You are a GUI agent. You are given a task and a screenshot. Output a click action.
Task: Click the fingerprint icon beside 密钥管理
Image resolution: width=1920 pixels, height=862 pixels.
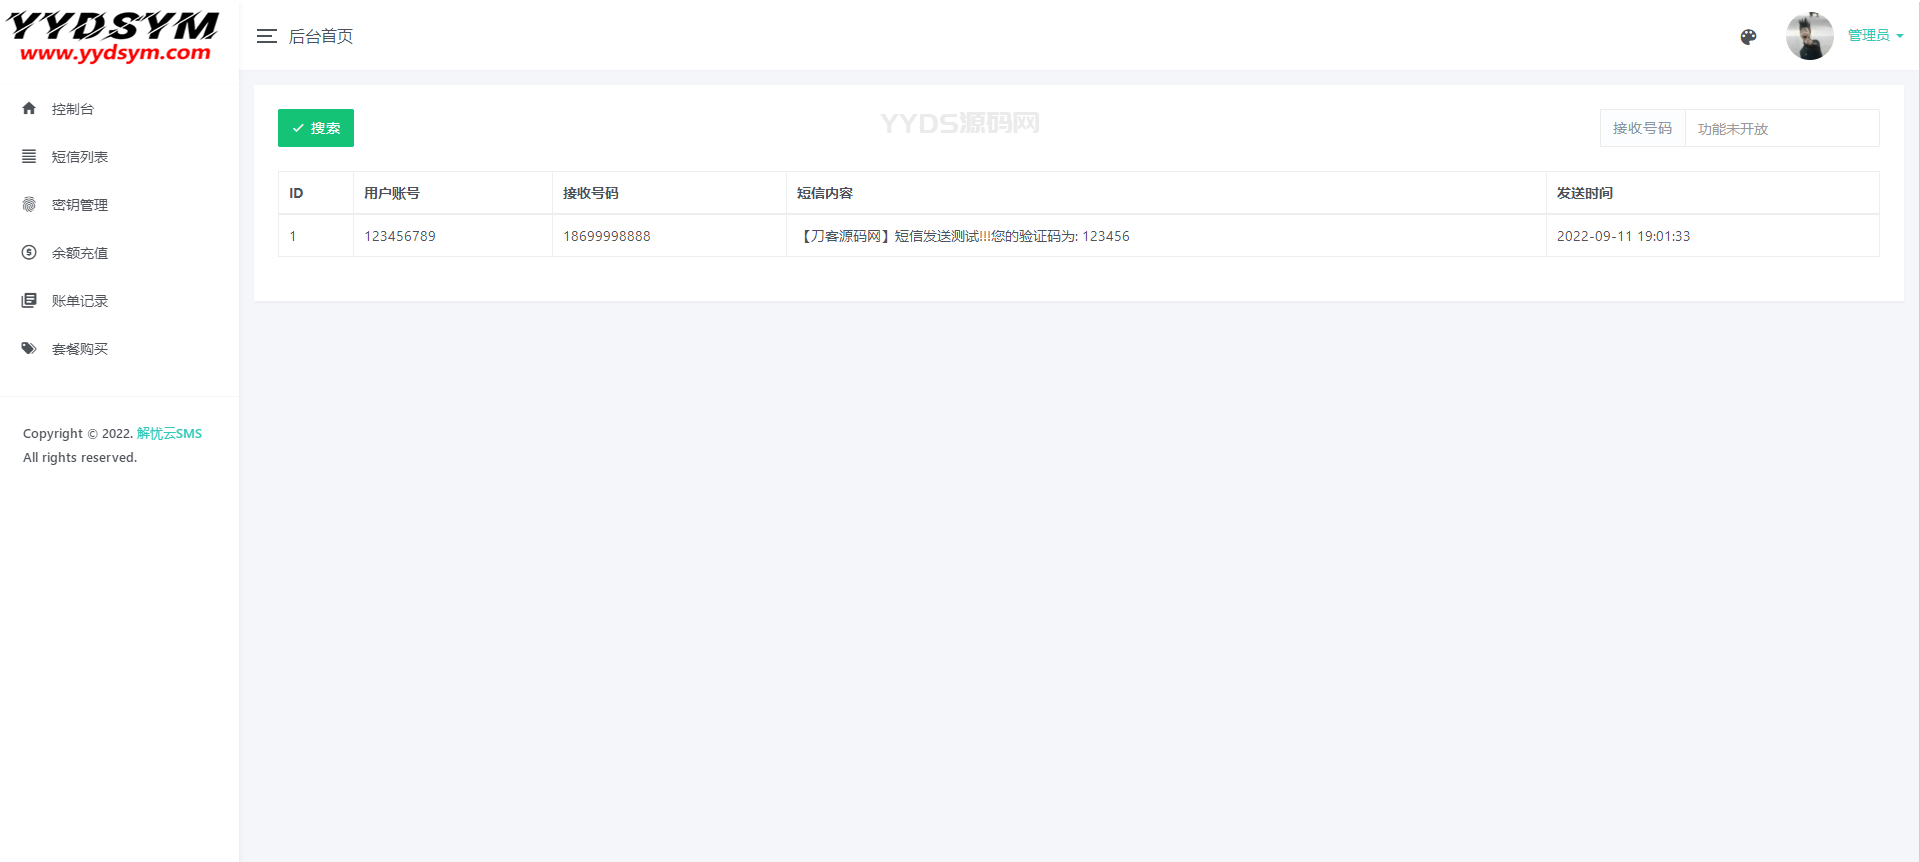[x=29, y=204]
